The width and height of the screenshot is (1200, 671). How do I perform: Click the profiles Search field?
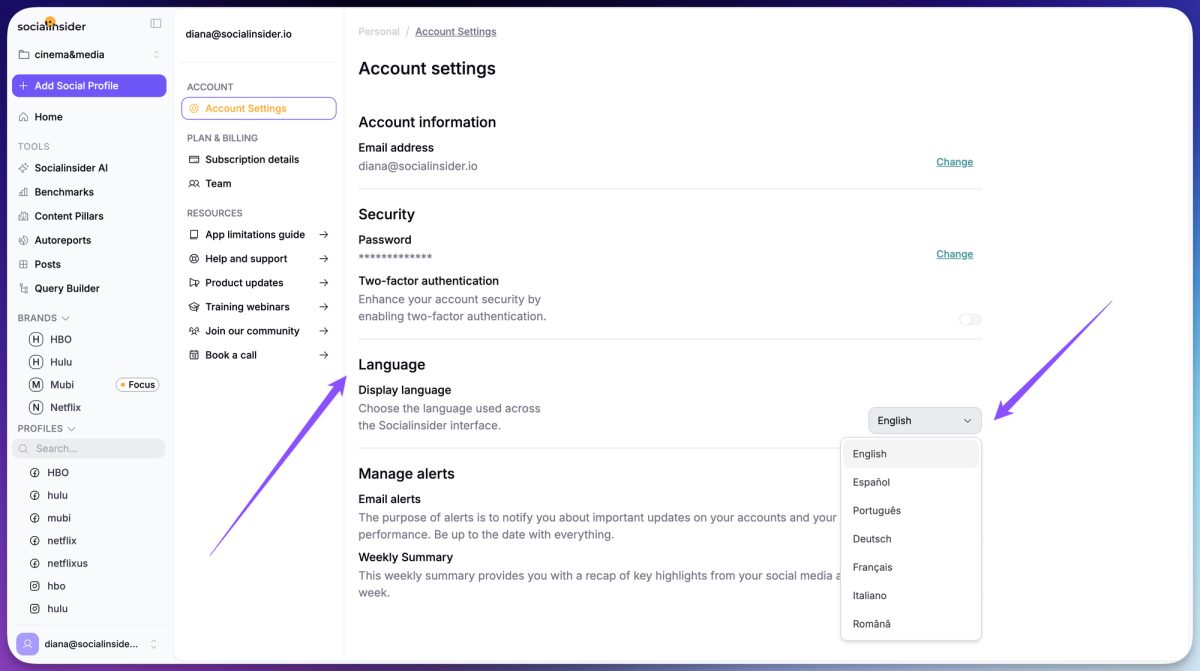[x=89, y=449]
